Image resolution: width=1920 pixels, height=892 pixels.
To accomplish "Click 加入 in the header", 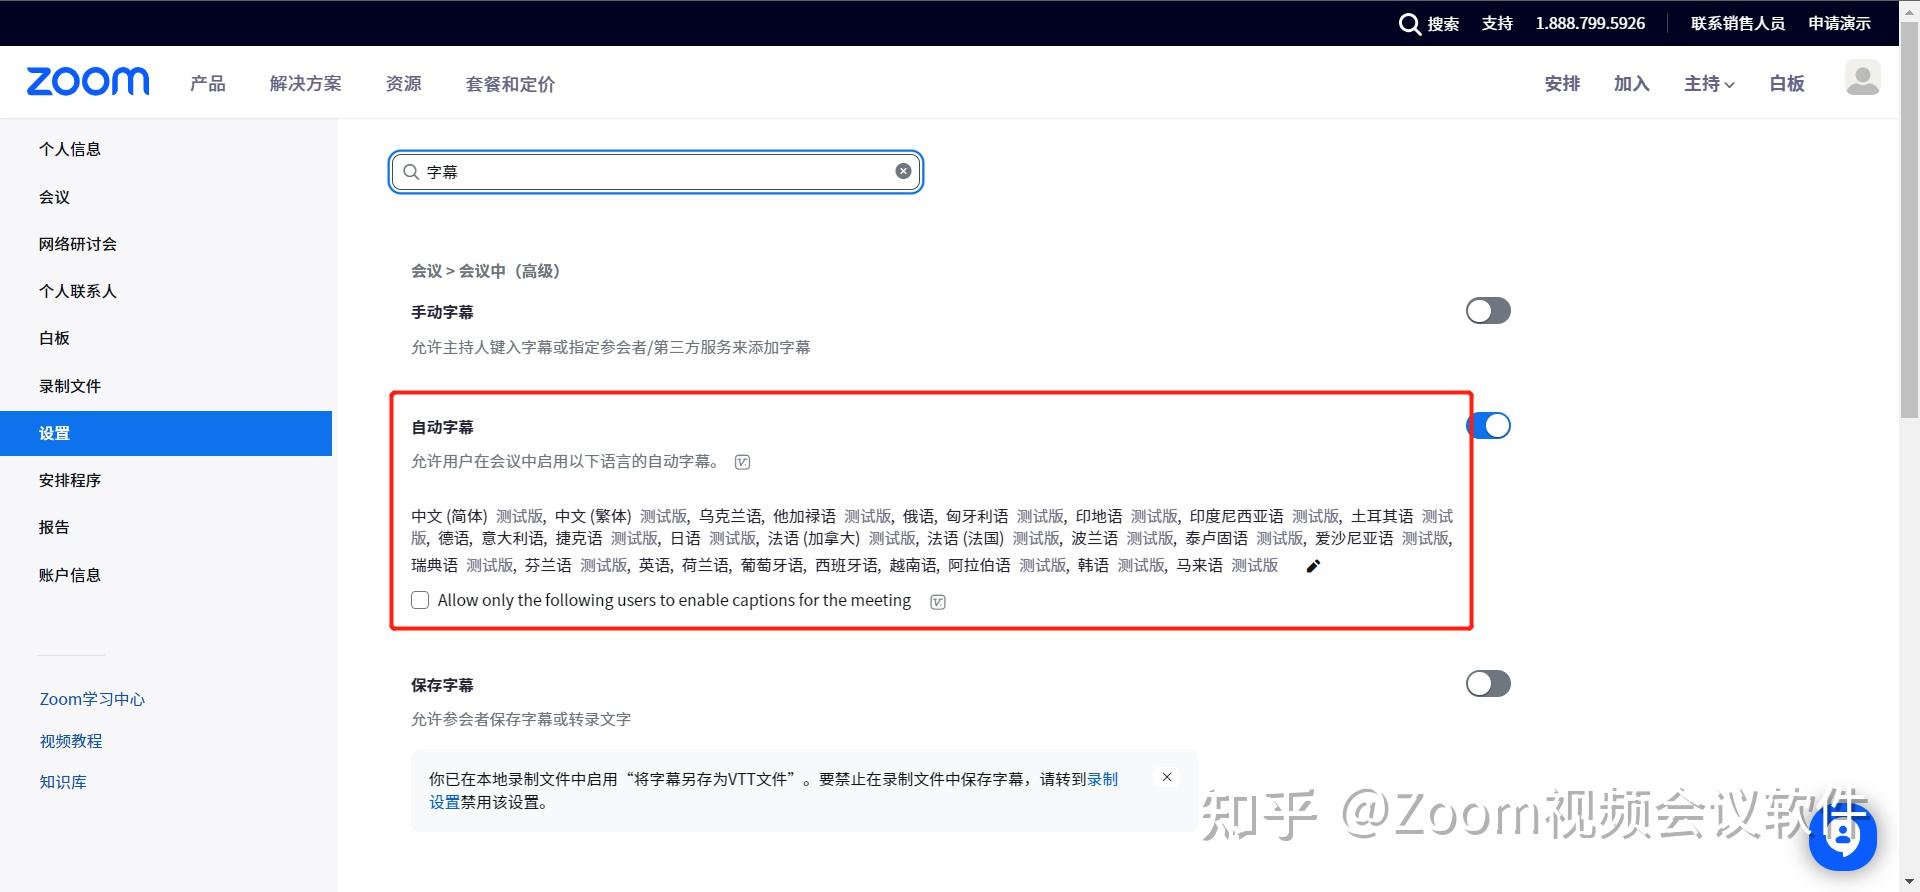I will tap(1631, 84).
